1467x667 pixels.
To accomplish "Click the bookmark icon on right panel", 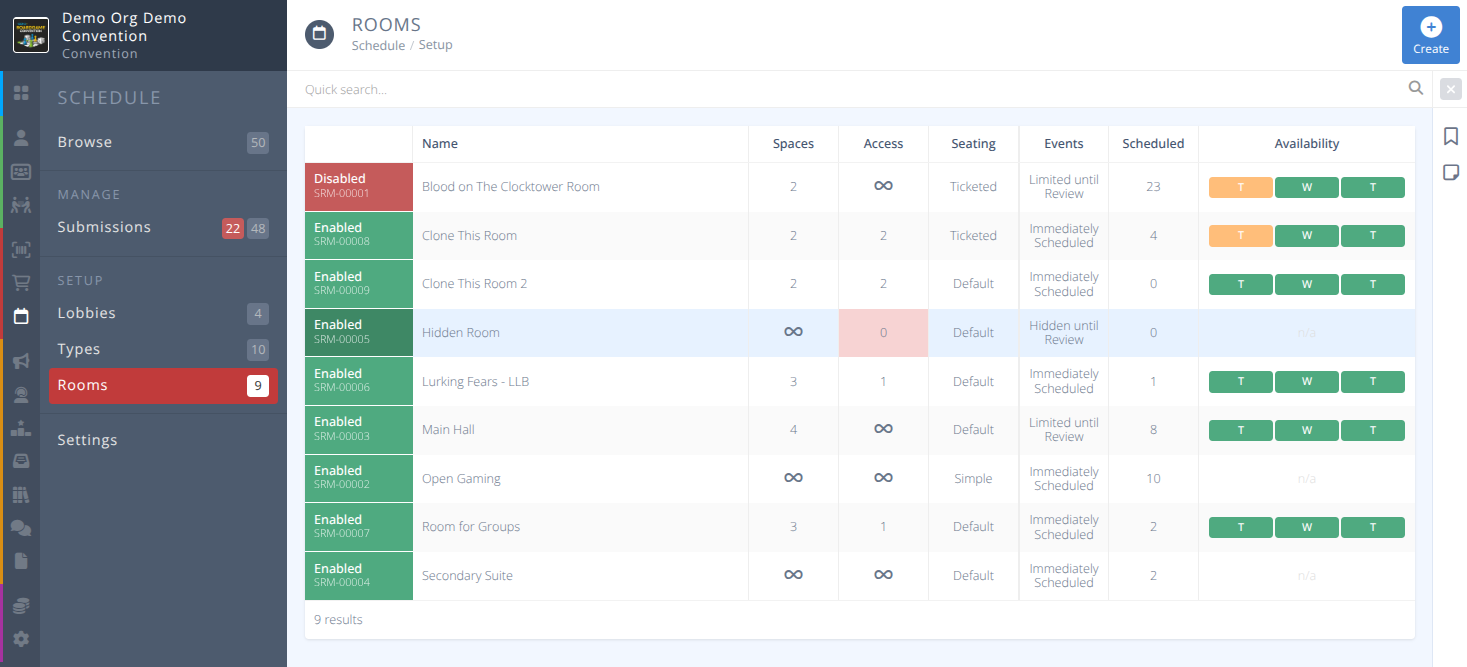I will tap(1451, 136).
